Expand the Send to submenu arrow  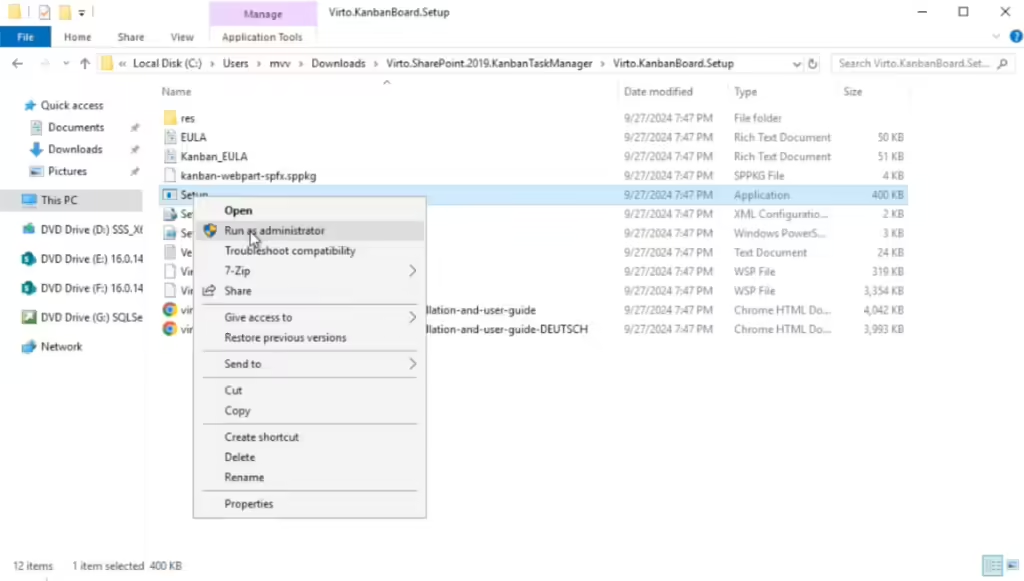coord(412,364)
